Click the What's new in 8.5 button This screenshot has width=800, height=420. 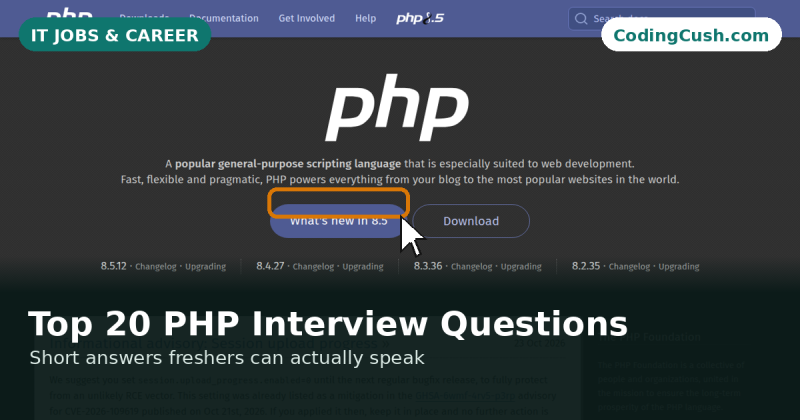click(338, 221)
